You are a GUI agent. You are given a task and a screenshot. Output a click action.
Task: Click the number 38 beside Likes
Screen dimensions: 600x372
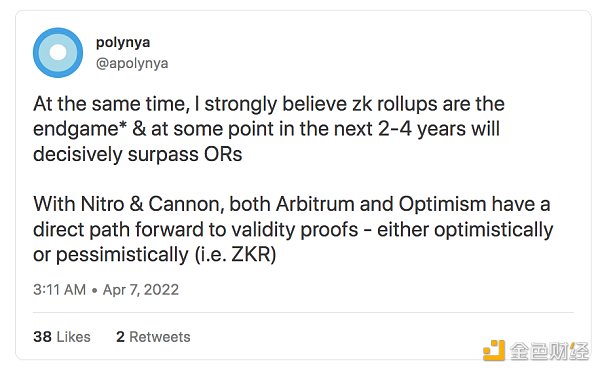coord(42,337)
